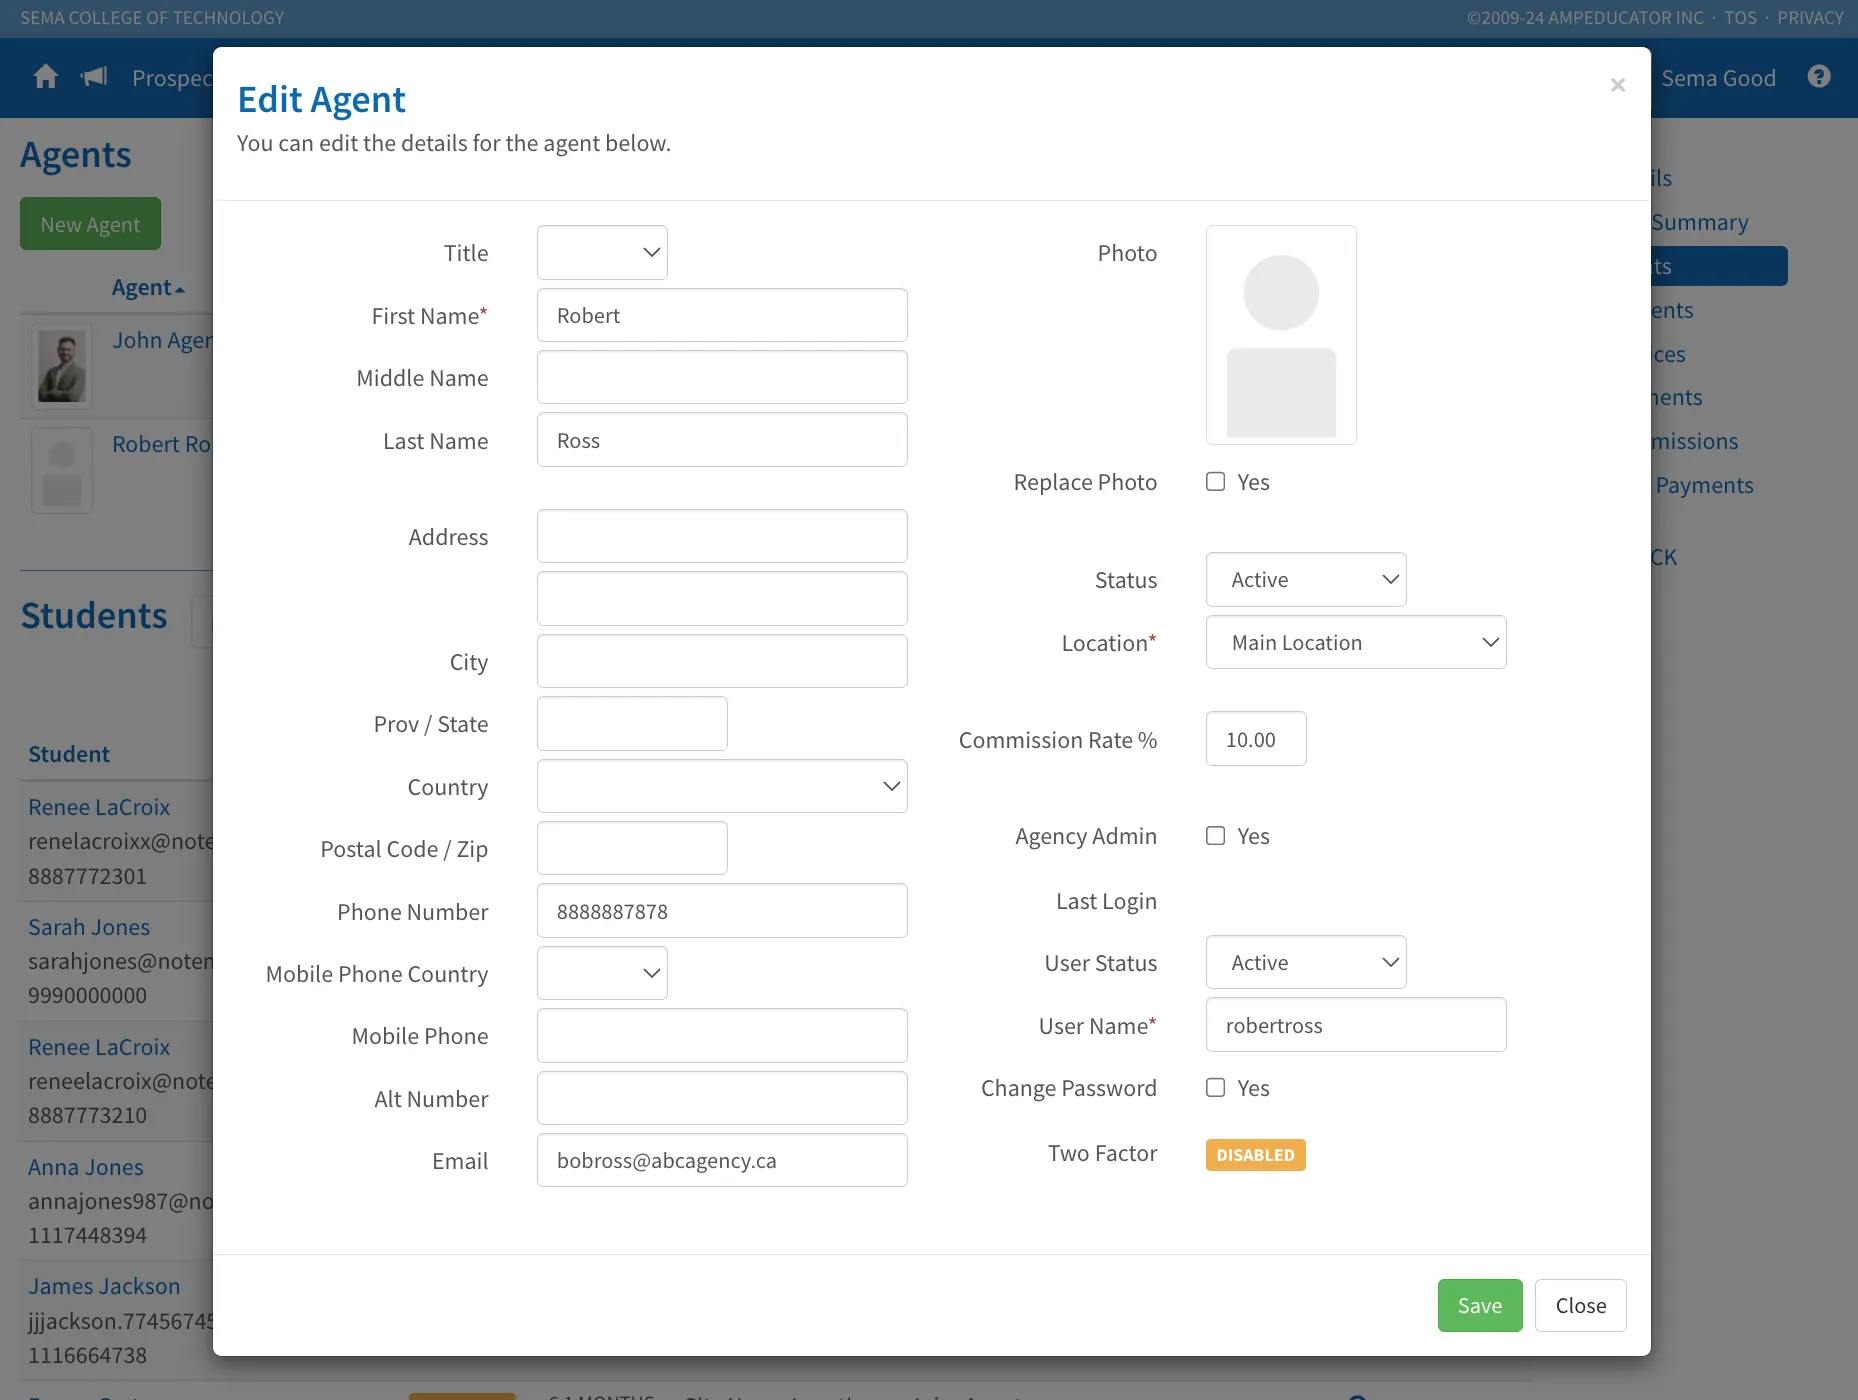This screenshot has height=1400, width=1858.
Task: Click the Commission Rate % field
Action: point(1256,739)
